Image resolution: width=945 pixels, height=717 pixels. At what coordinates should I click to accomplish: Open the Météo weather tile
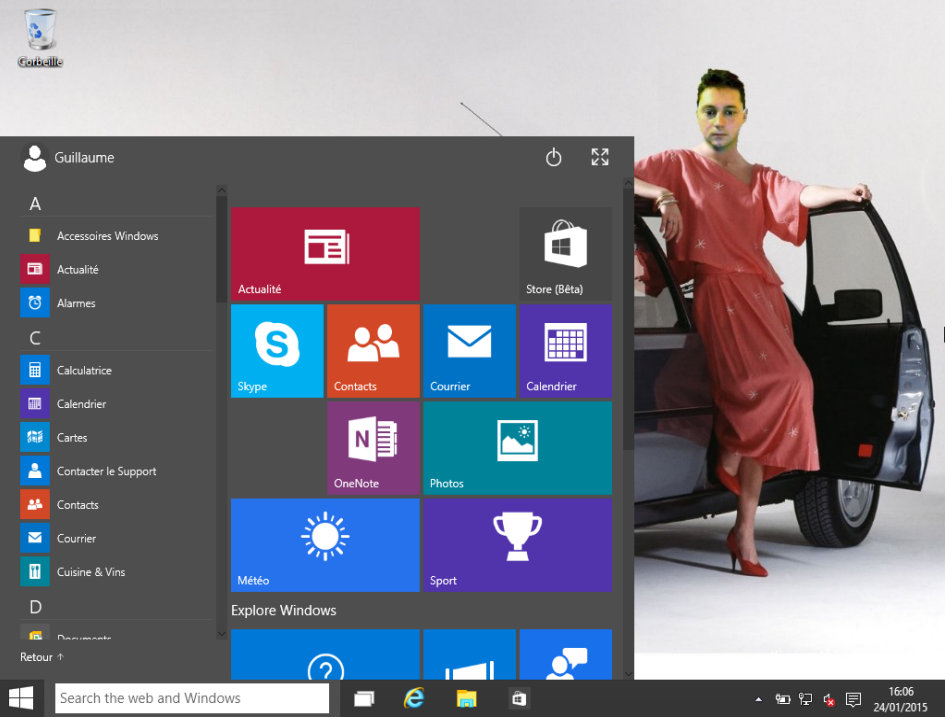(x=325, y=545)
